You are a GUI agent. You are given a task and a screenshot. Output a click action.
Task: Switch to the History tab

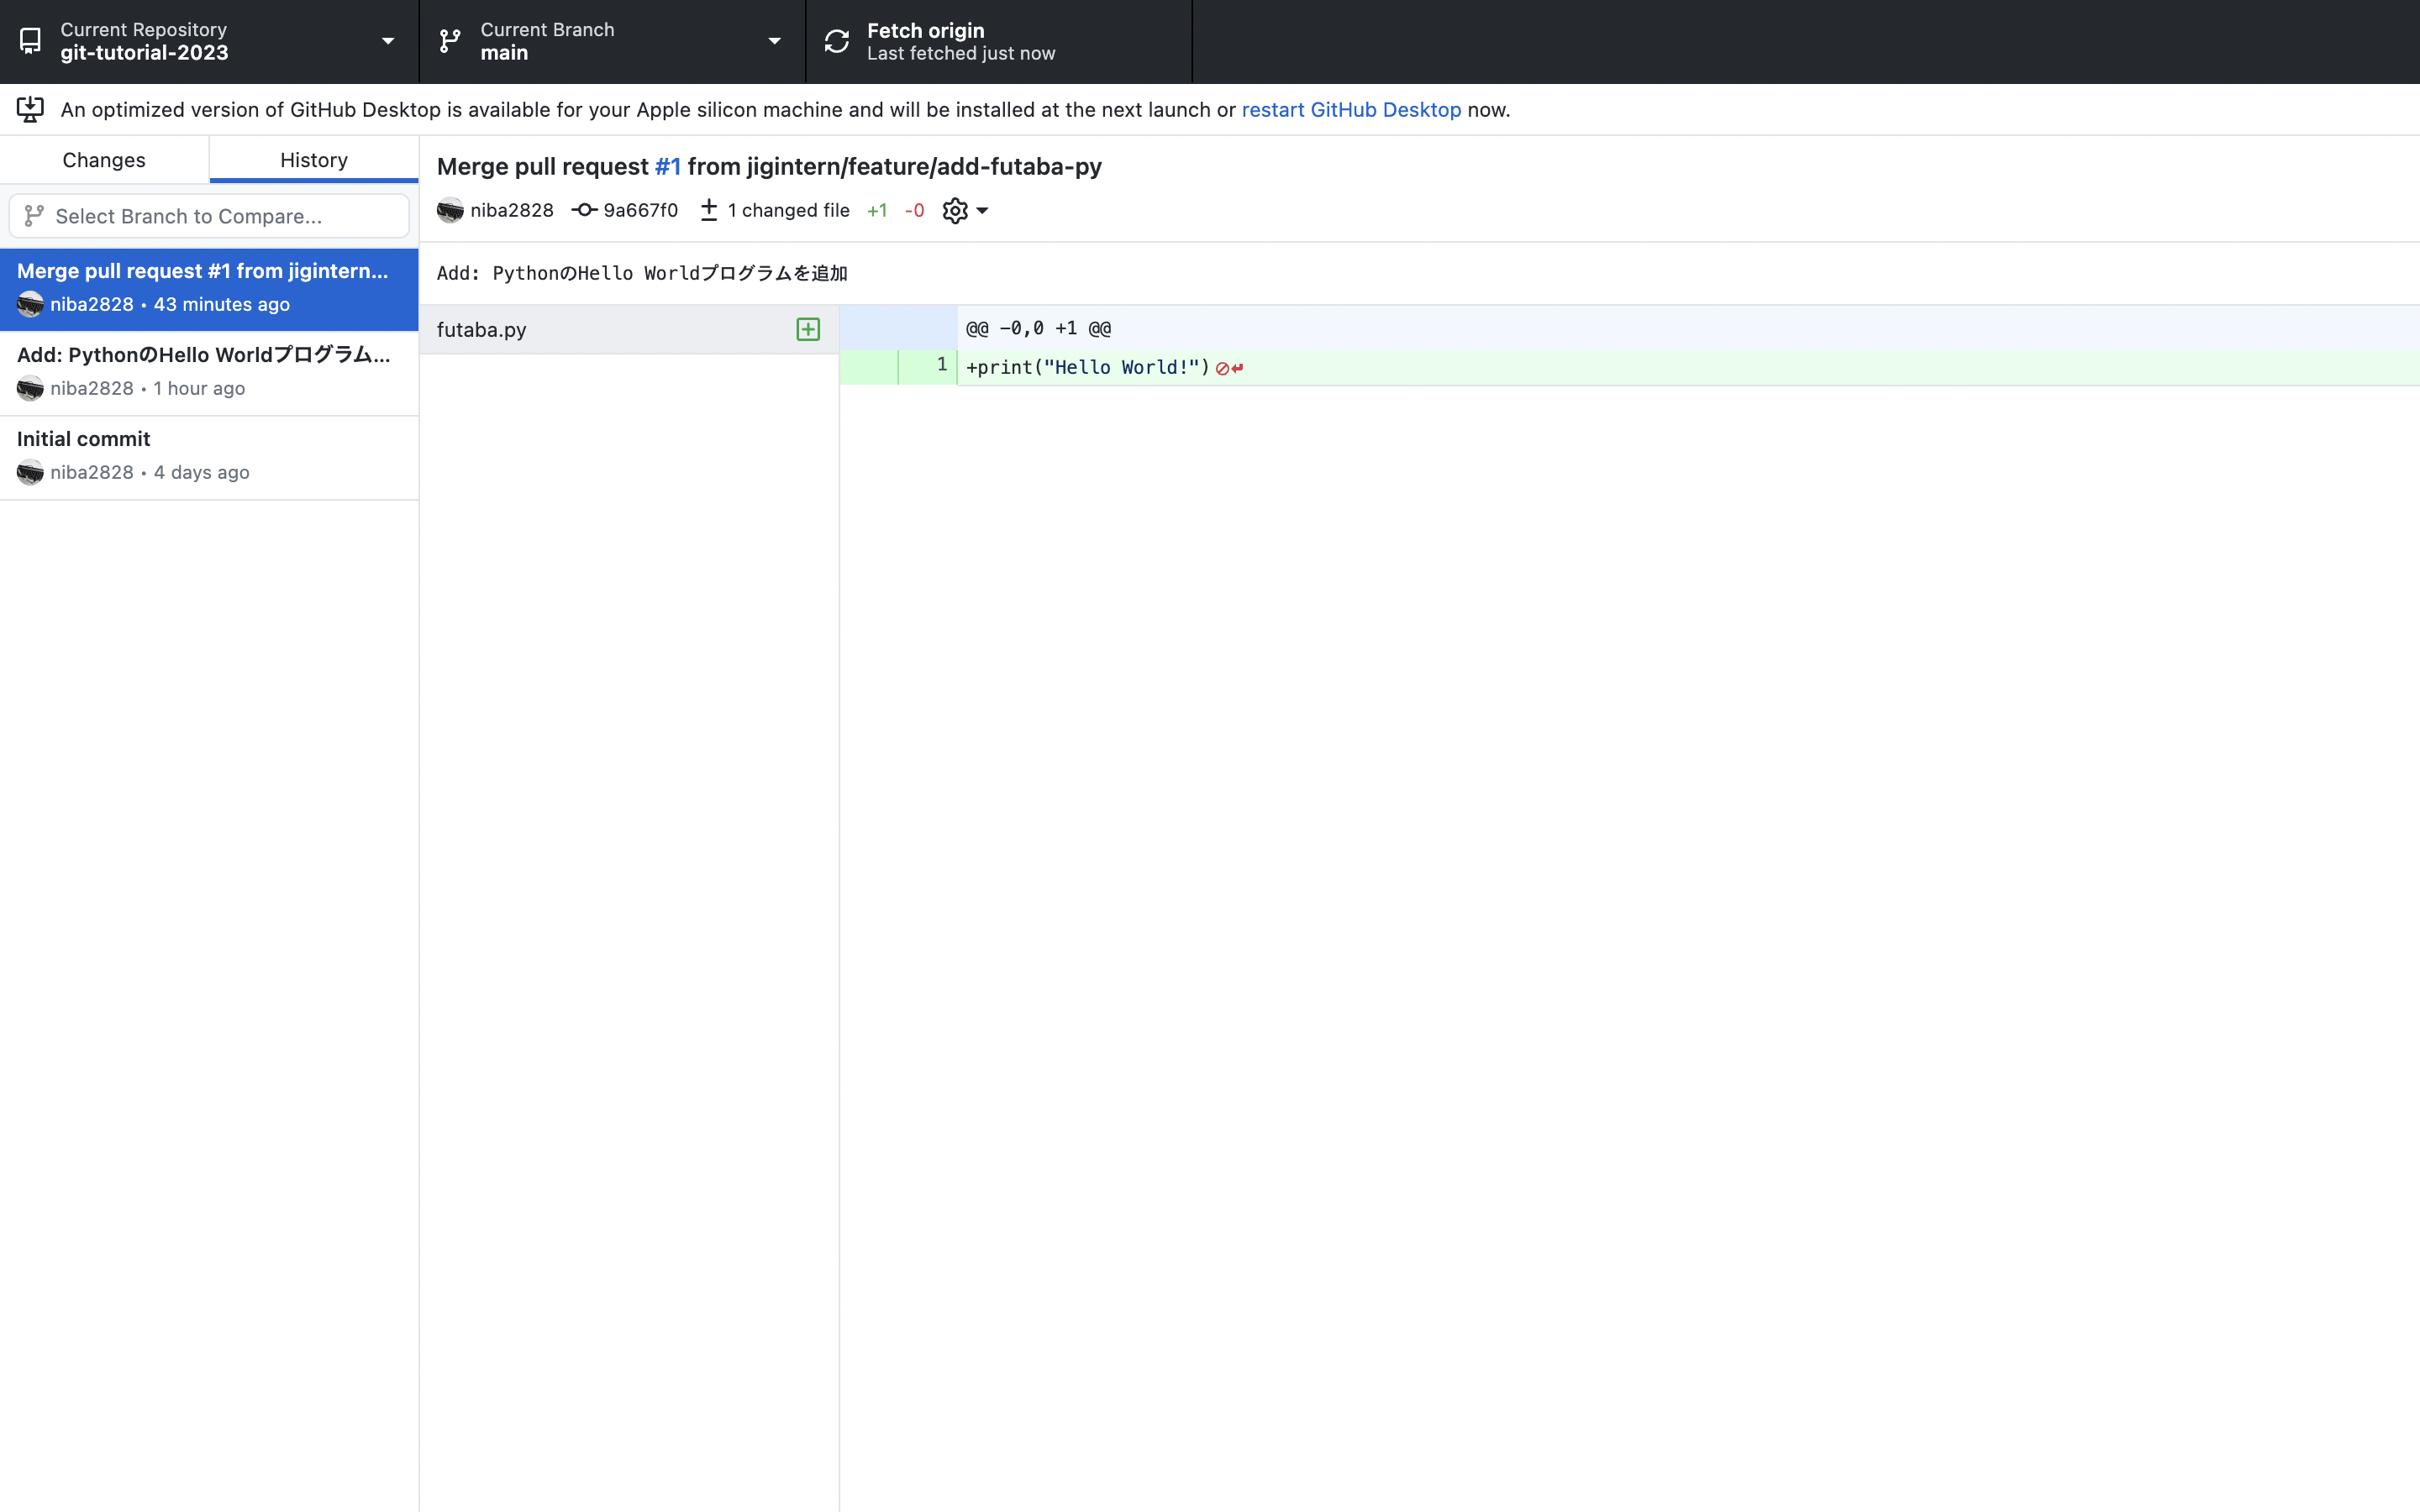pos(313,160)
